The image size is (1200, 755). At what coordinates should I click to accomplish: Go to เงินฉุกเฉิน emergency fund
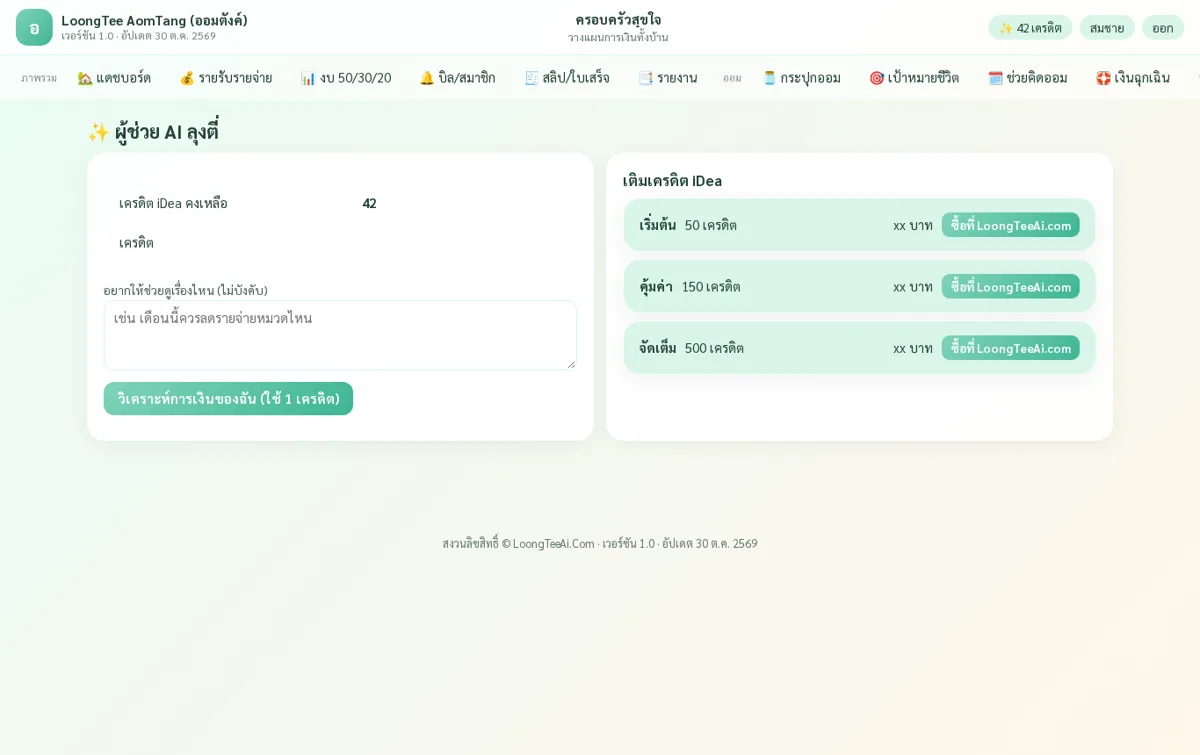[x=1132, y=77]
